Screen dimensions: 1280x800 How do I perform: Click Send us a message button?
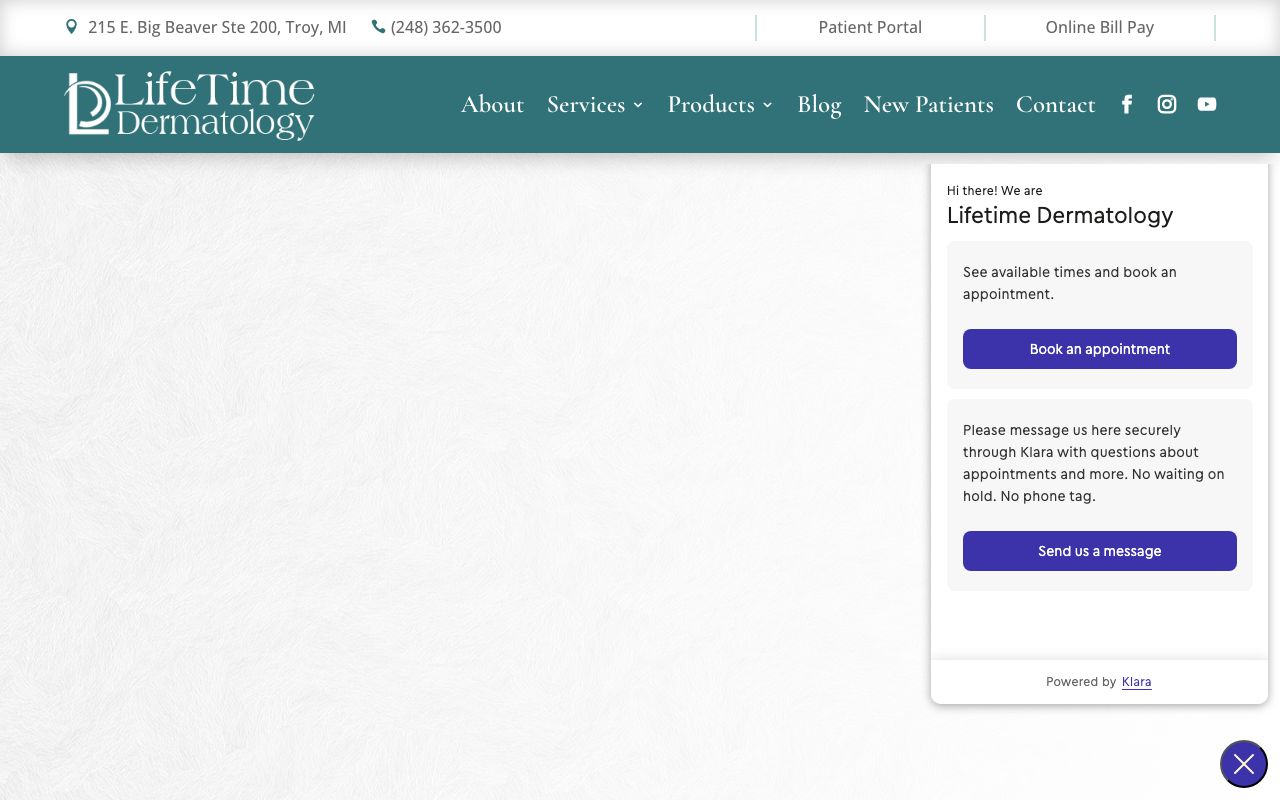pos(1100,551)
